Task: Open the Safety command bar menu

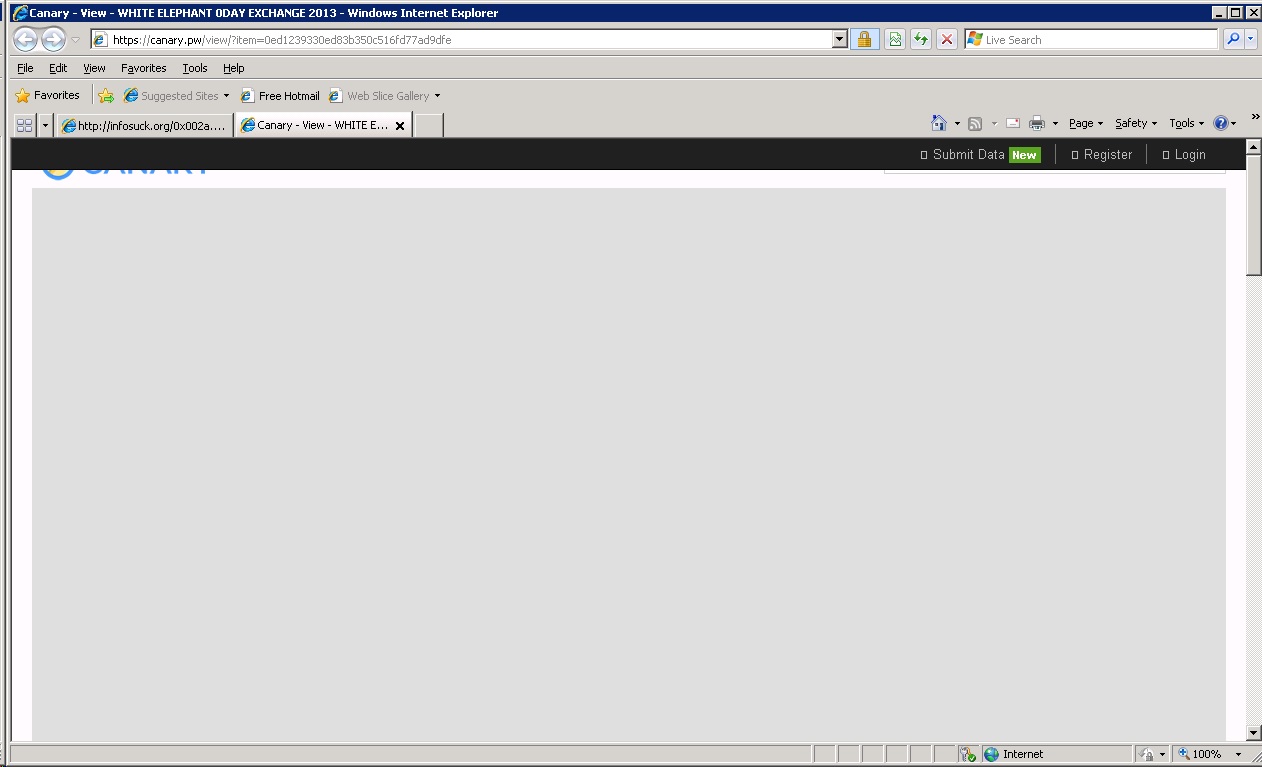Action: coord(1136,123)
